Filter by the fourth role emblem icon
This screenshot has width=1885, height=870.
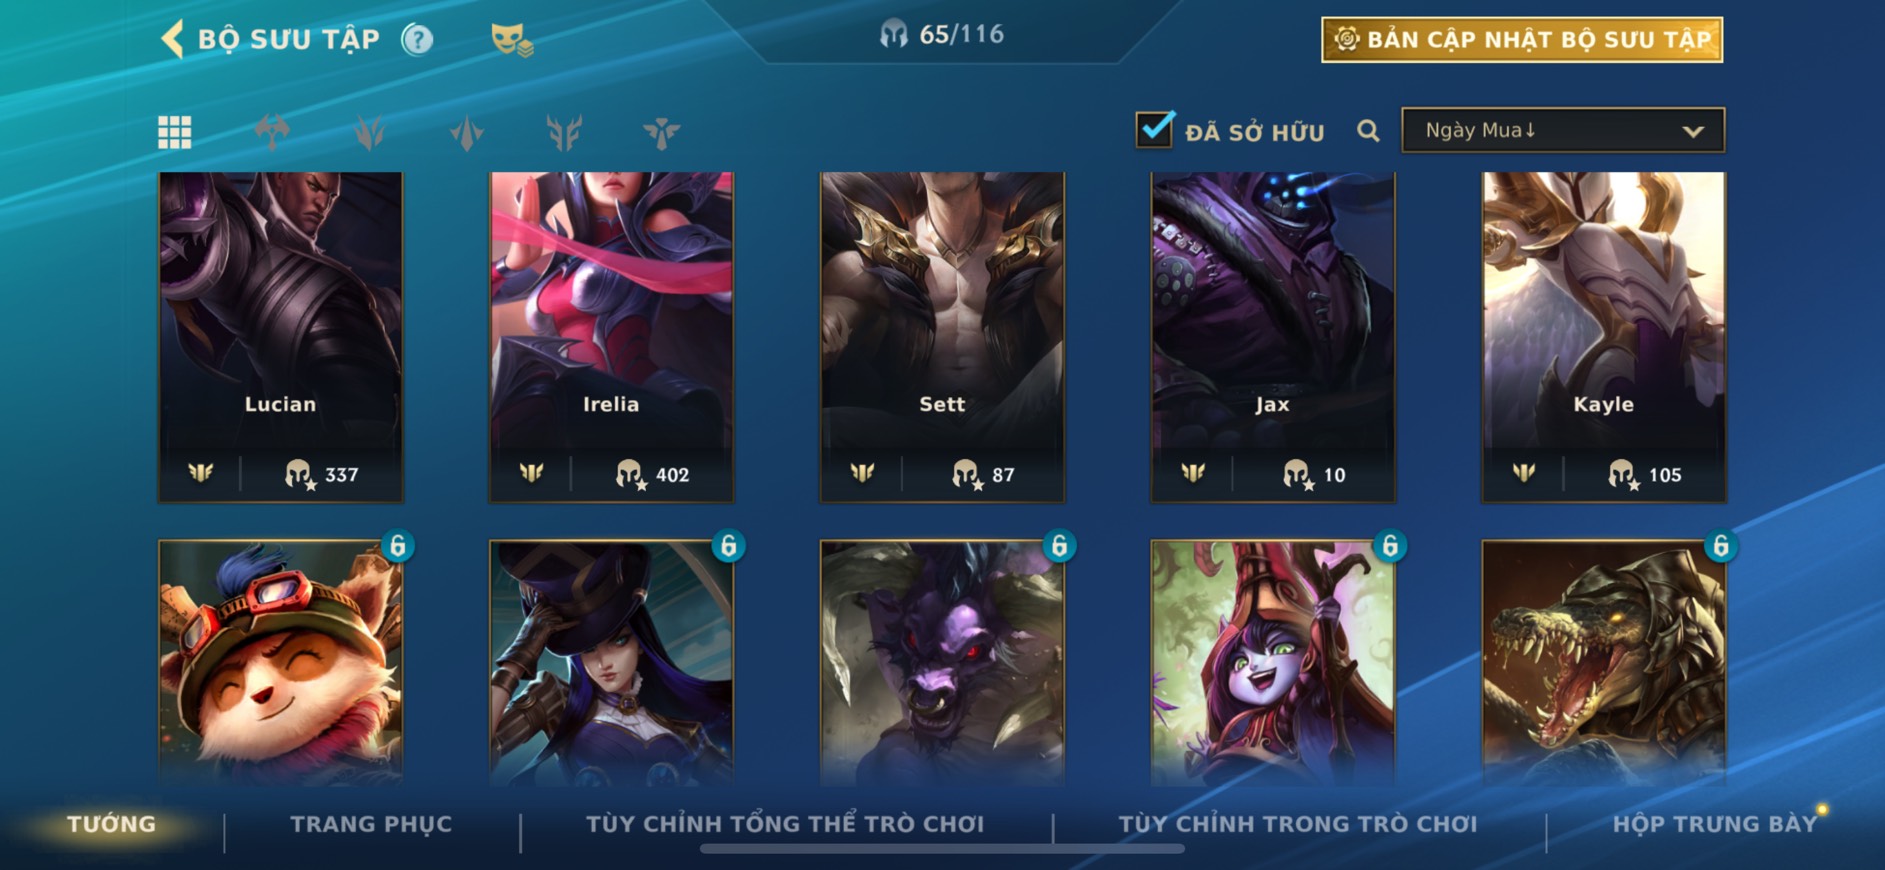coord(564,132)
